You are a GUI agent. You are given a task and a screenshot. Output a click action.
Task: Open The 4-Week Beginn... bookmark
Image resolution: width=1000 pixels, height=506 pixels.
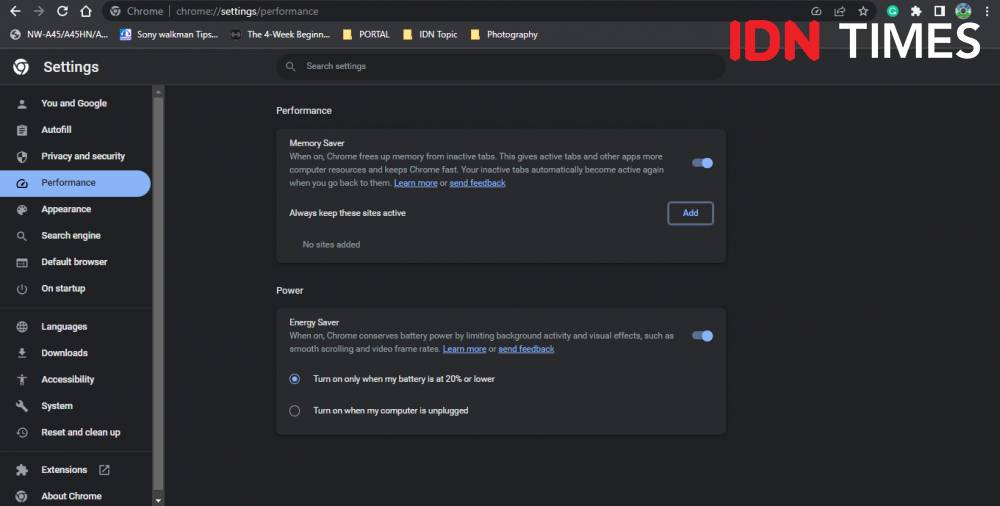click(281, 34)
